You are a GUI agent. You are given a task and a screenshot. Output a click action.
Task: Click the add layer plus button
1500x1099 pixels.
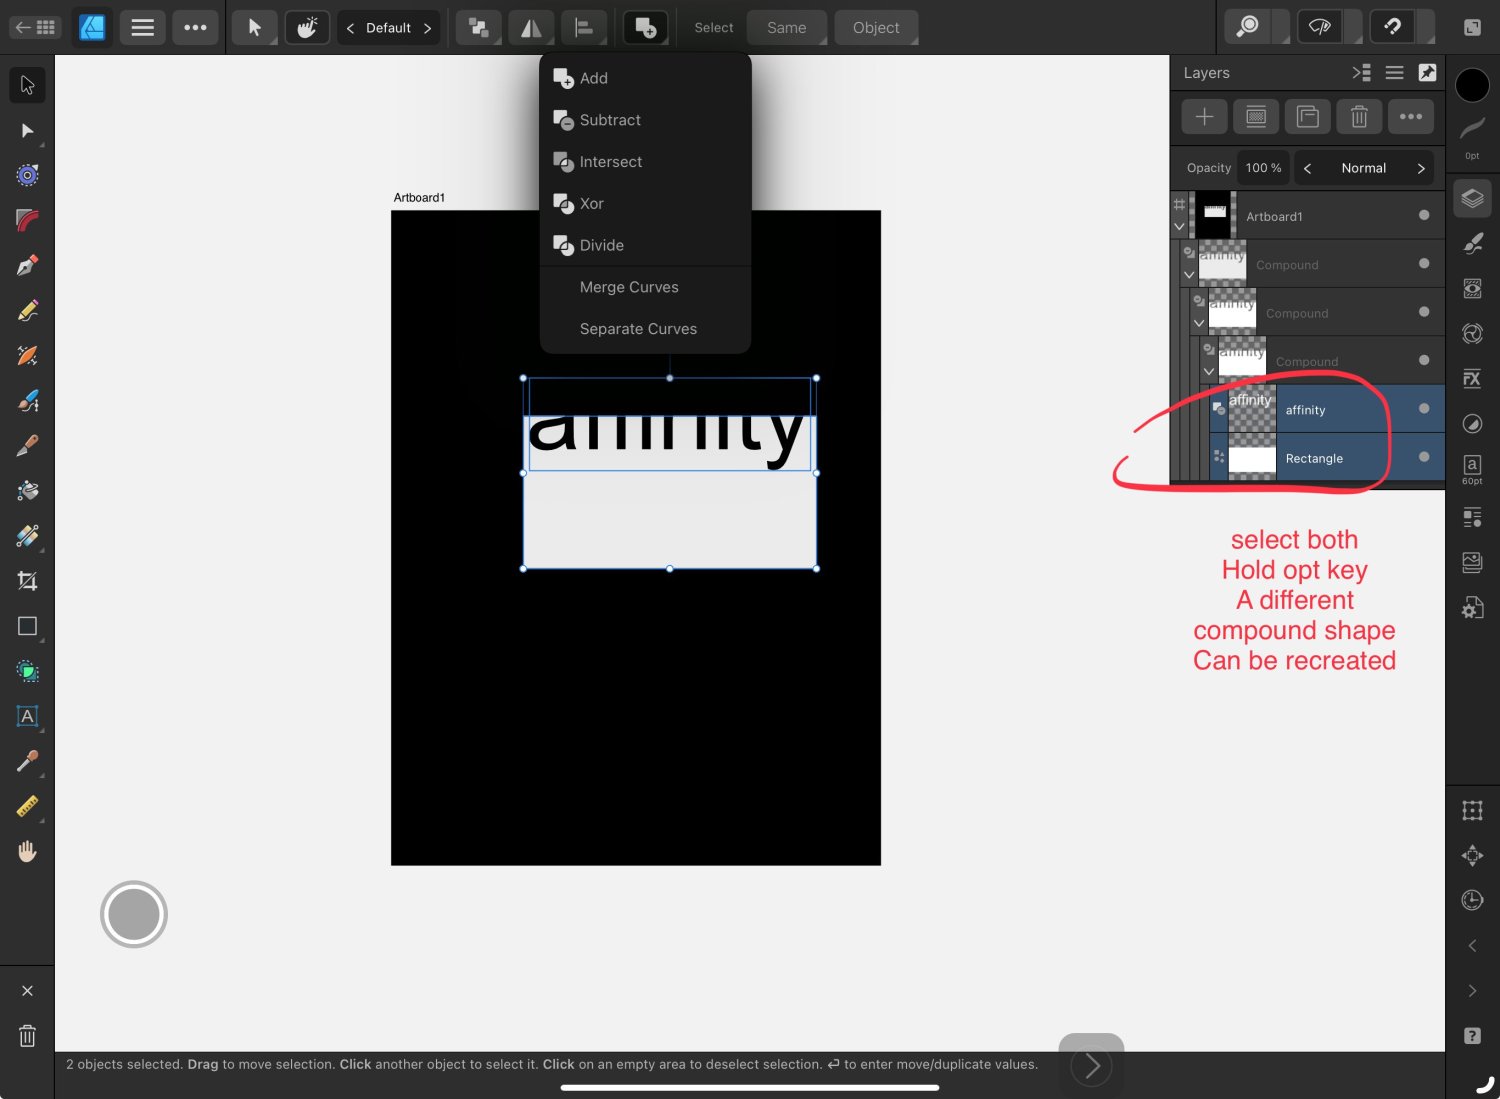point(1204,117)
